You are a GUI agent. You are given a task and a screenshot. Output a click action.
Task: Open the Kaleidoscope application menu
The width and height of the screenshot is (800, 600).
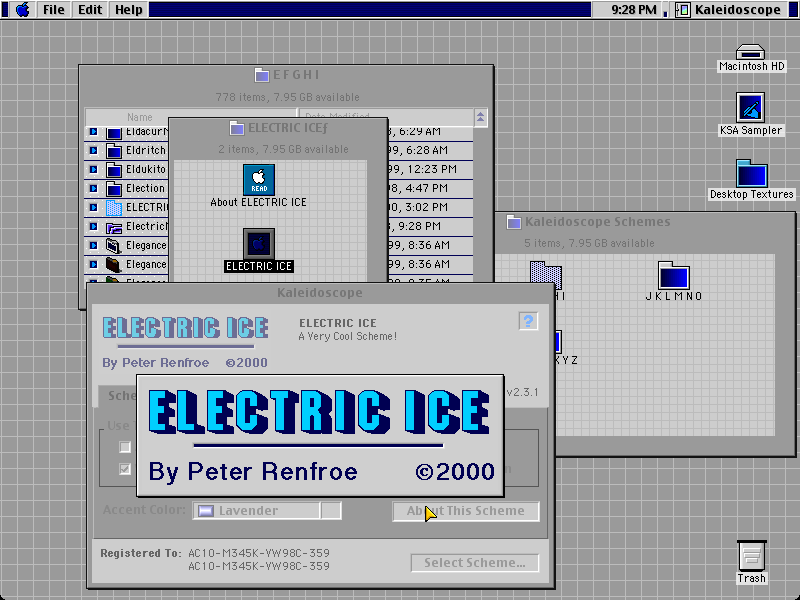[x=730, y=9]
